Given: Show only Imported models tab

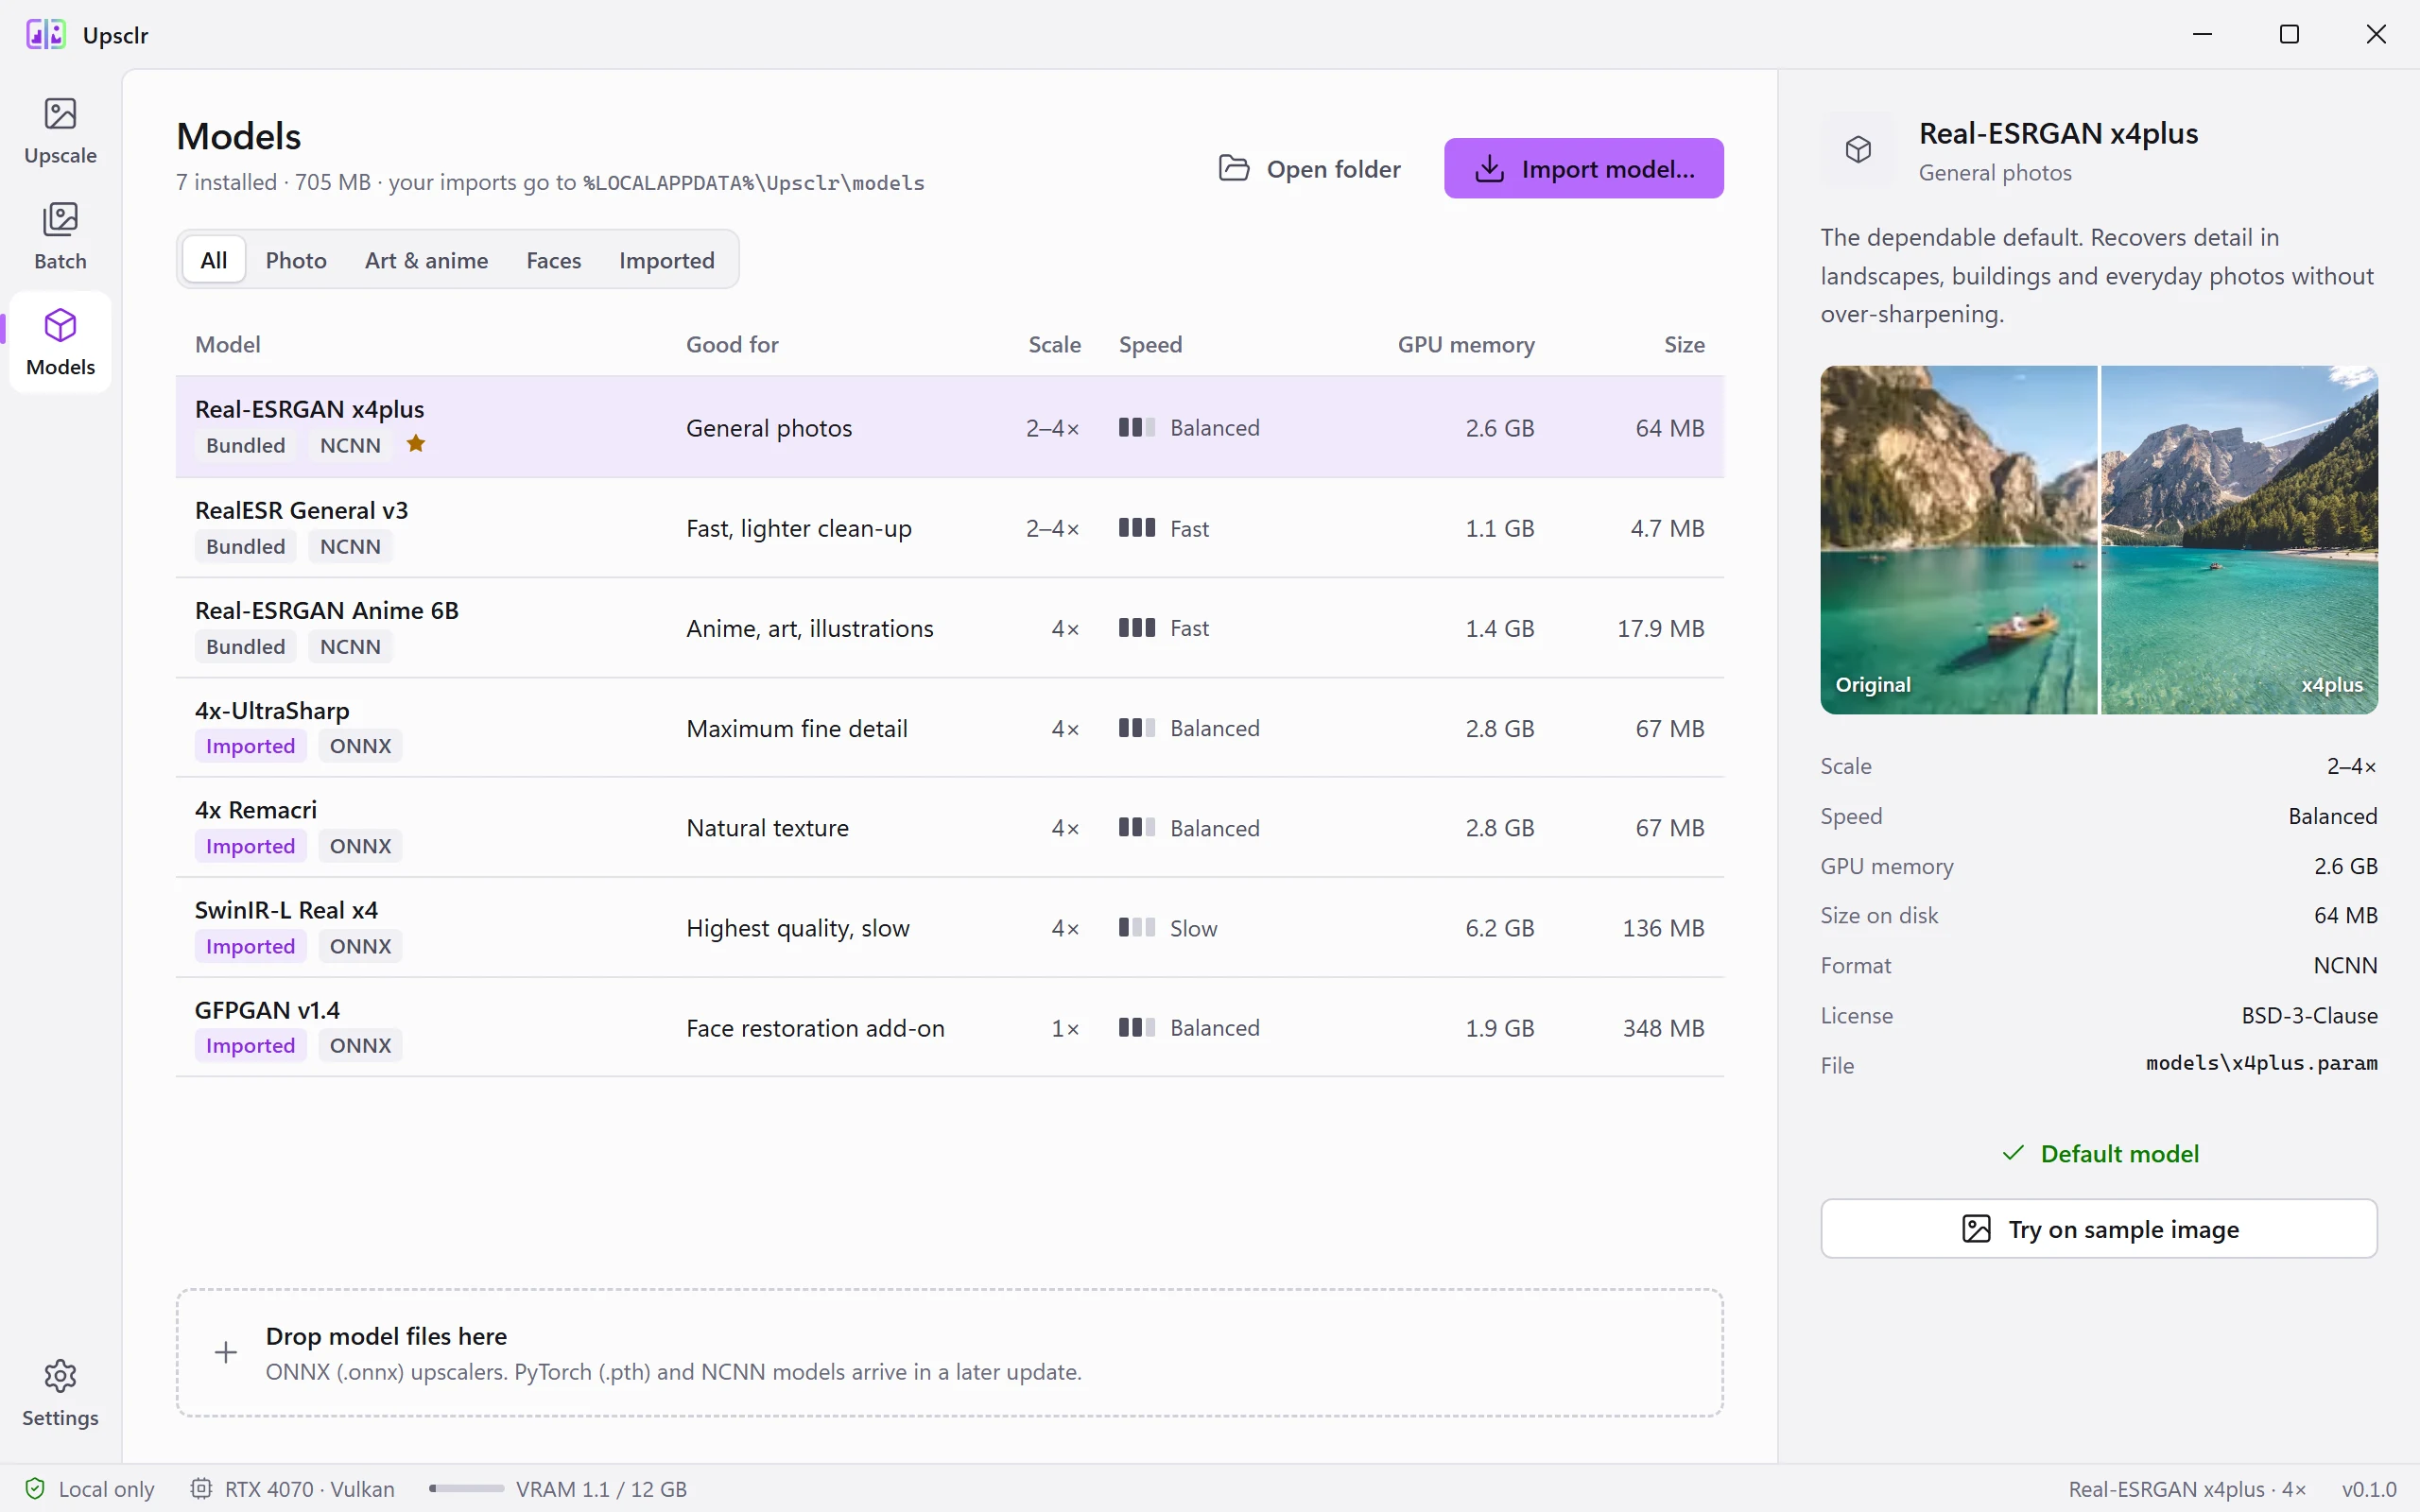Looking at the screenshot, I should 667,260.
